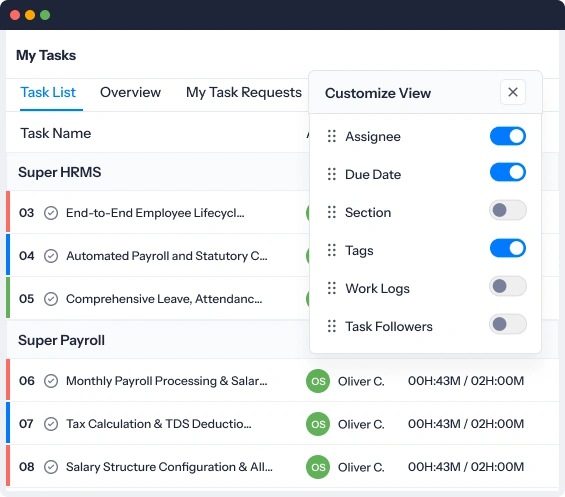The image size is (565, 497).
Task: Click 00H:43M / 02H:00M on task 07
Action: 466,424
